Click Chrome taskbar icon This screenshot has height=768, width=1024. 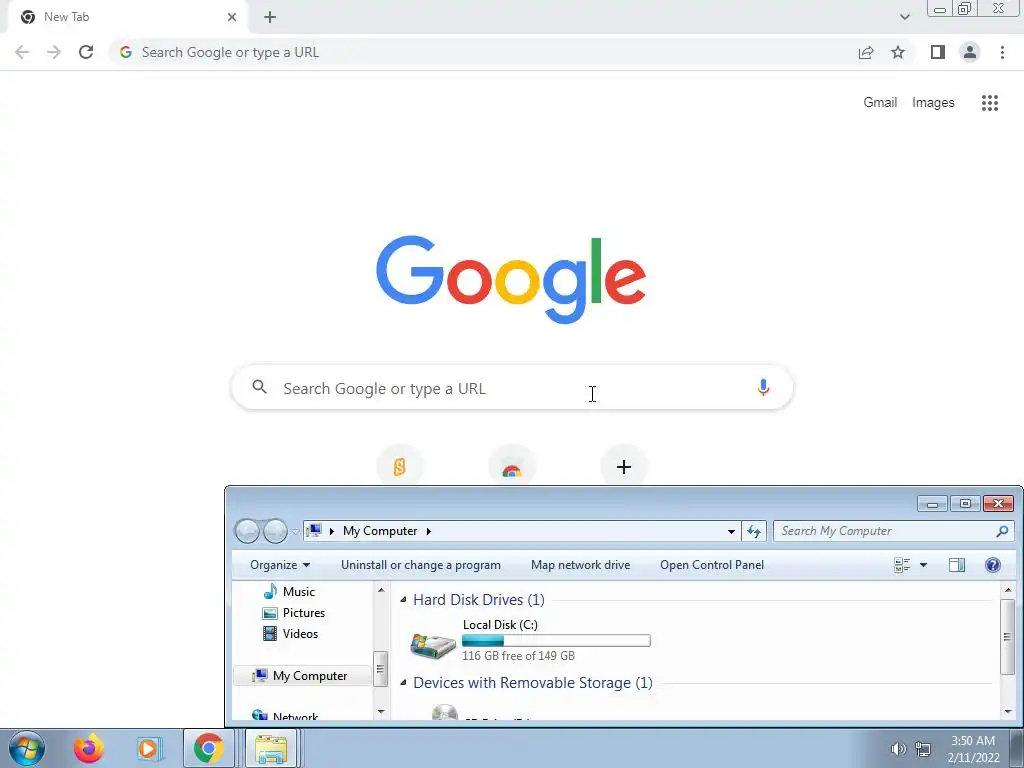click(x=208, y=748)
